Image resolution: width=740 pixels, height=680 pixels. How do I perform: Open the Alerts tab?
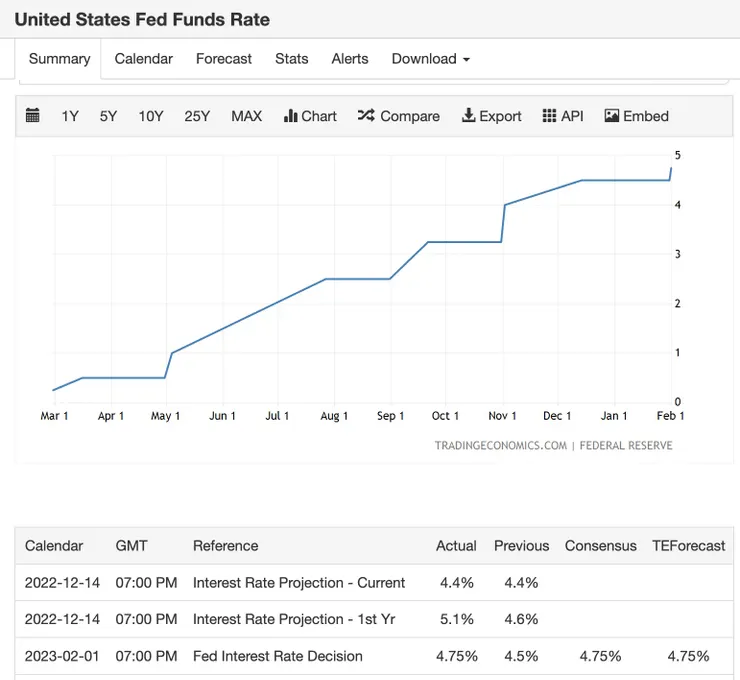[x=350, y=59]
